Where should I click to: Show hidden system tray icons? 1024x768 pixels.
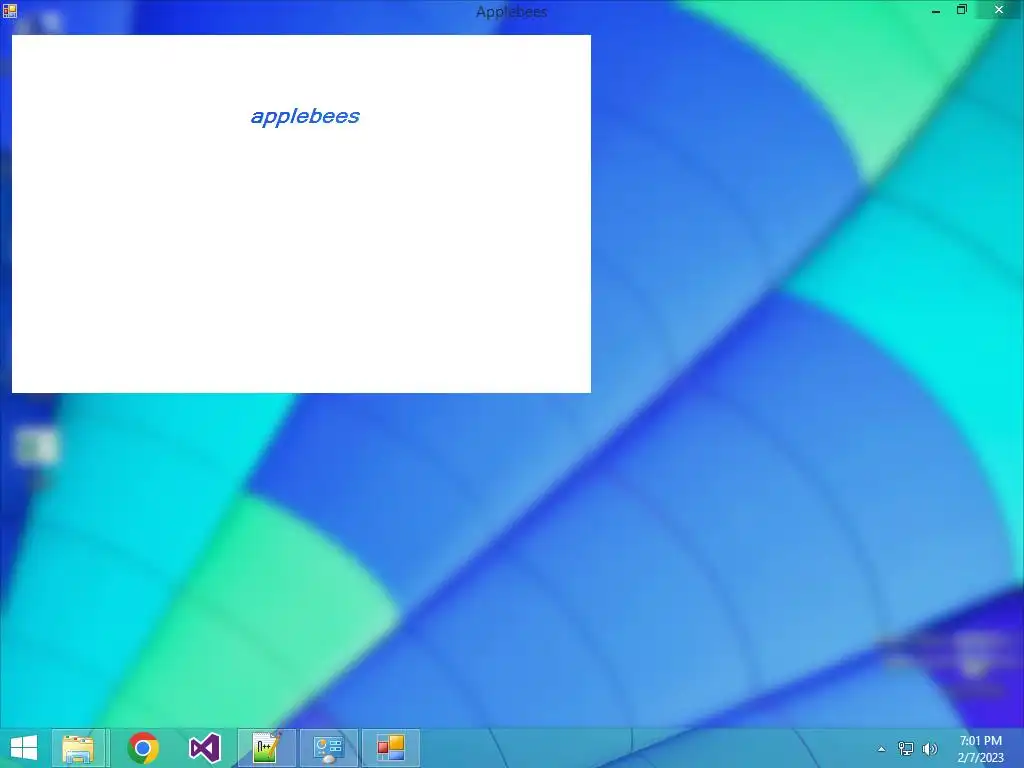point(882,749)
